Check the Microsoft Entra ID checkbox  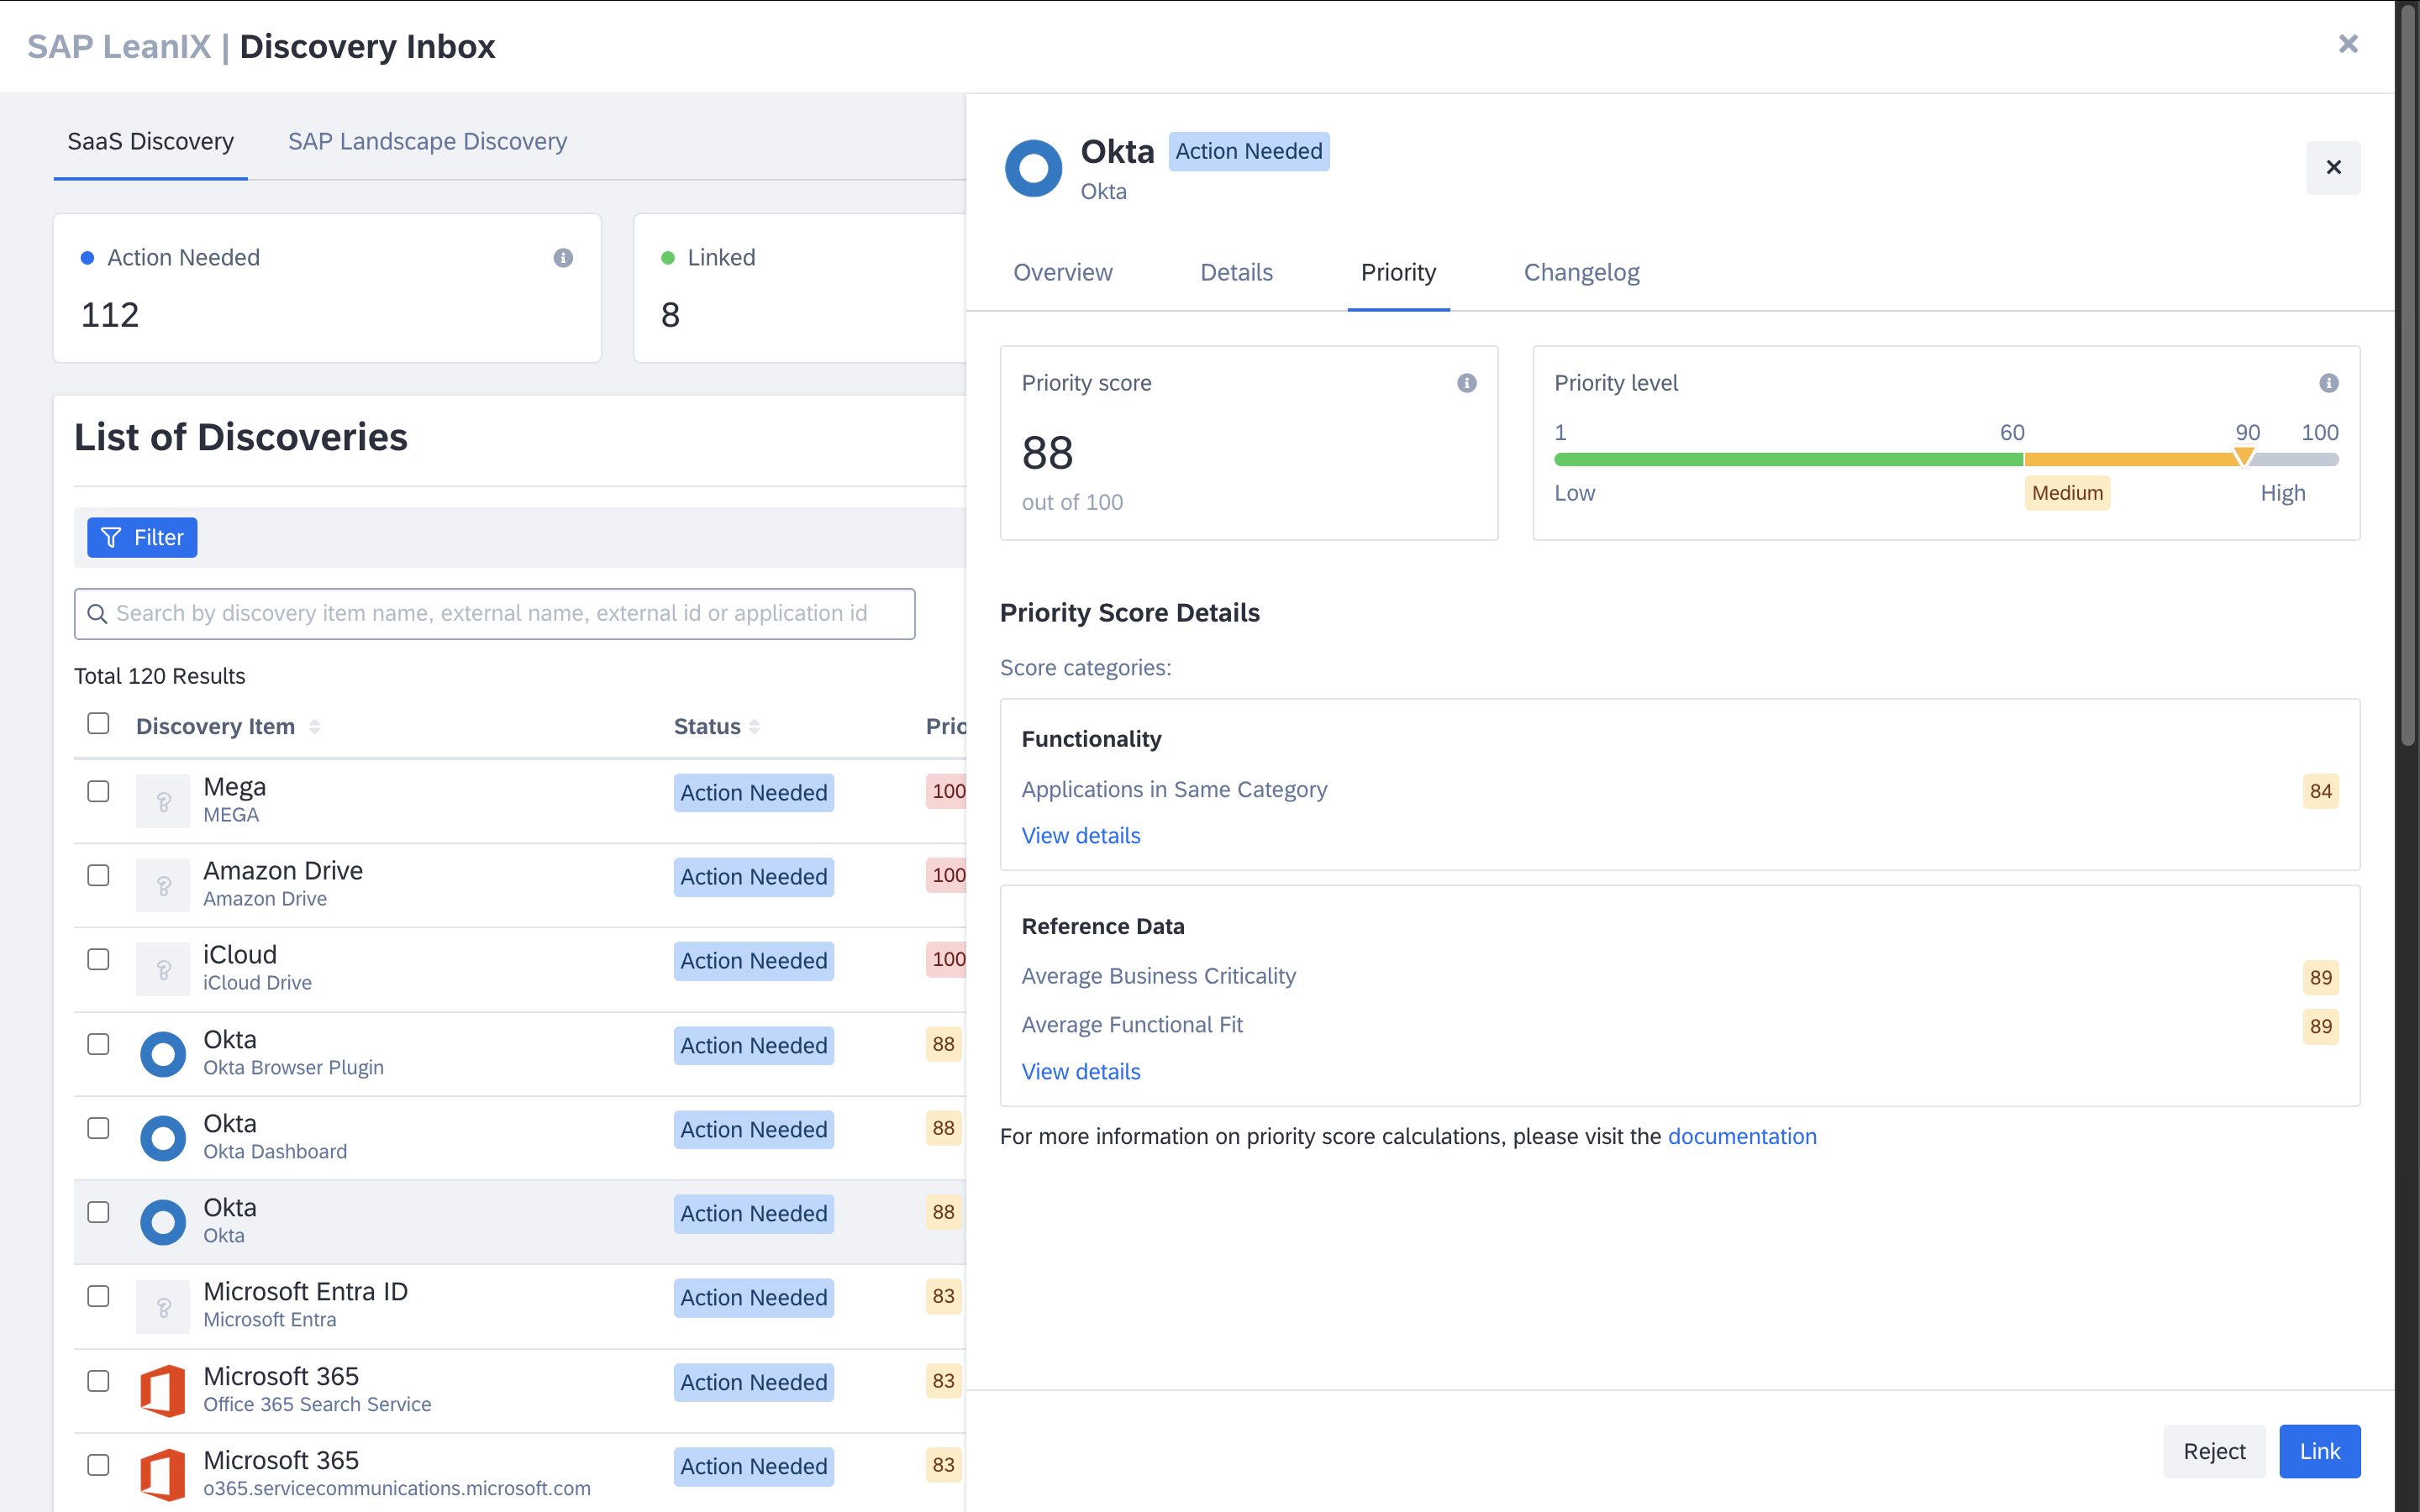(x=98, y=1296)
